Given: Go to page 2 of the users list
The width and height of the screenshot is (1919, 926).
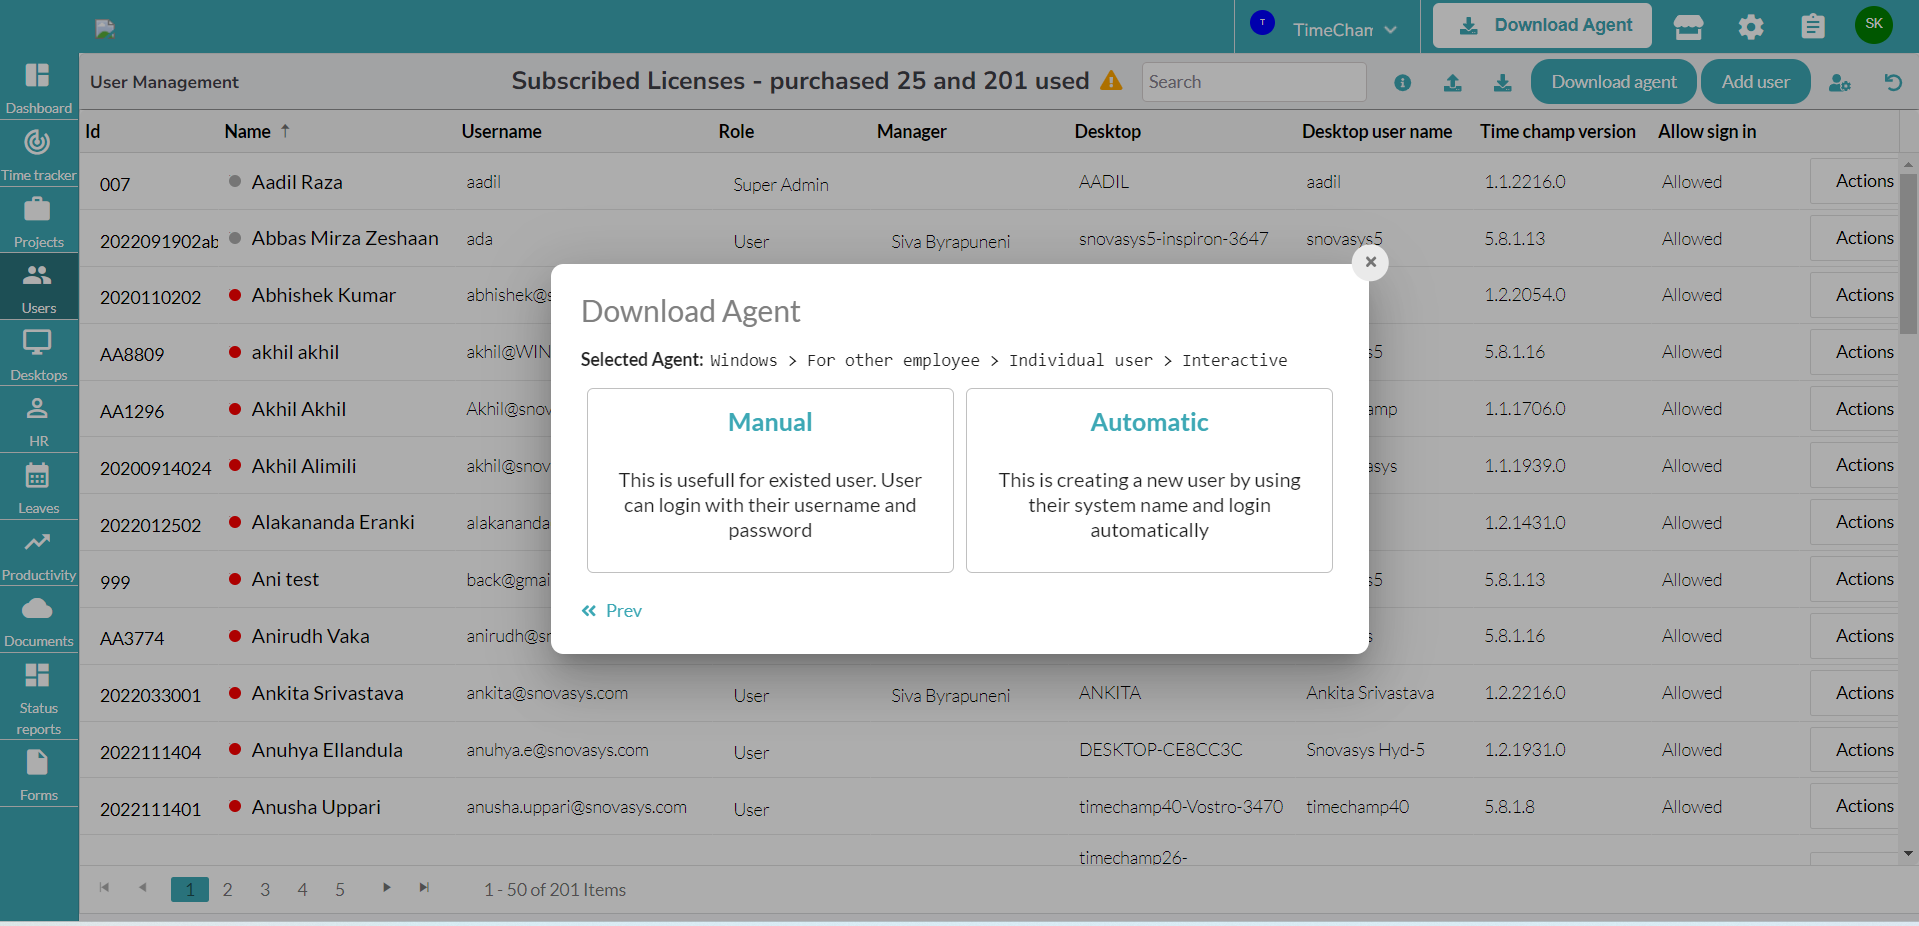Looking at the screenshot, I should 227,889.
